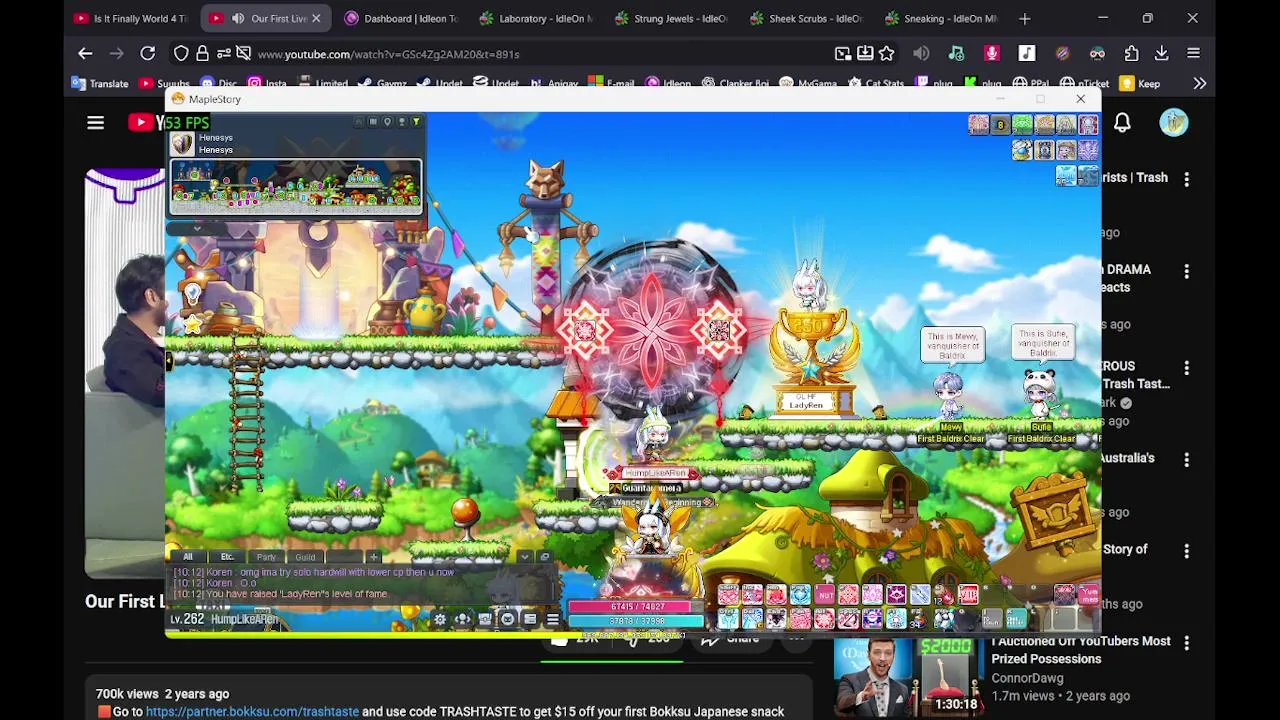Close the Our First Live browser tab
The width and height of the screenshot is (1280, 720).
click(x=316, y=18)
